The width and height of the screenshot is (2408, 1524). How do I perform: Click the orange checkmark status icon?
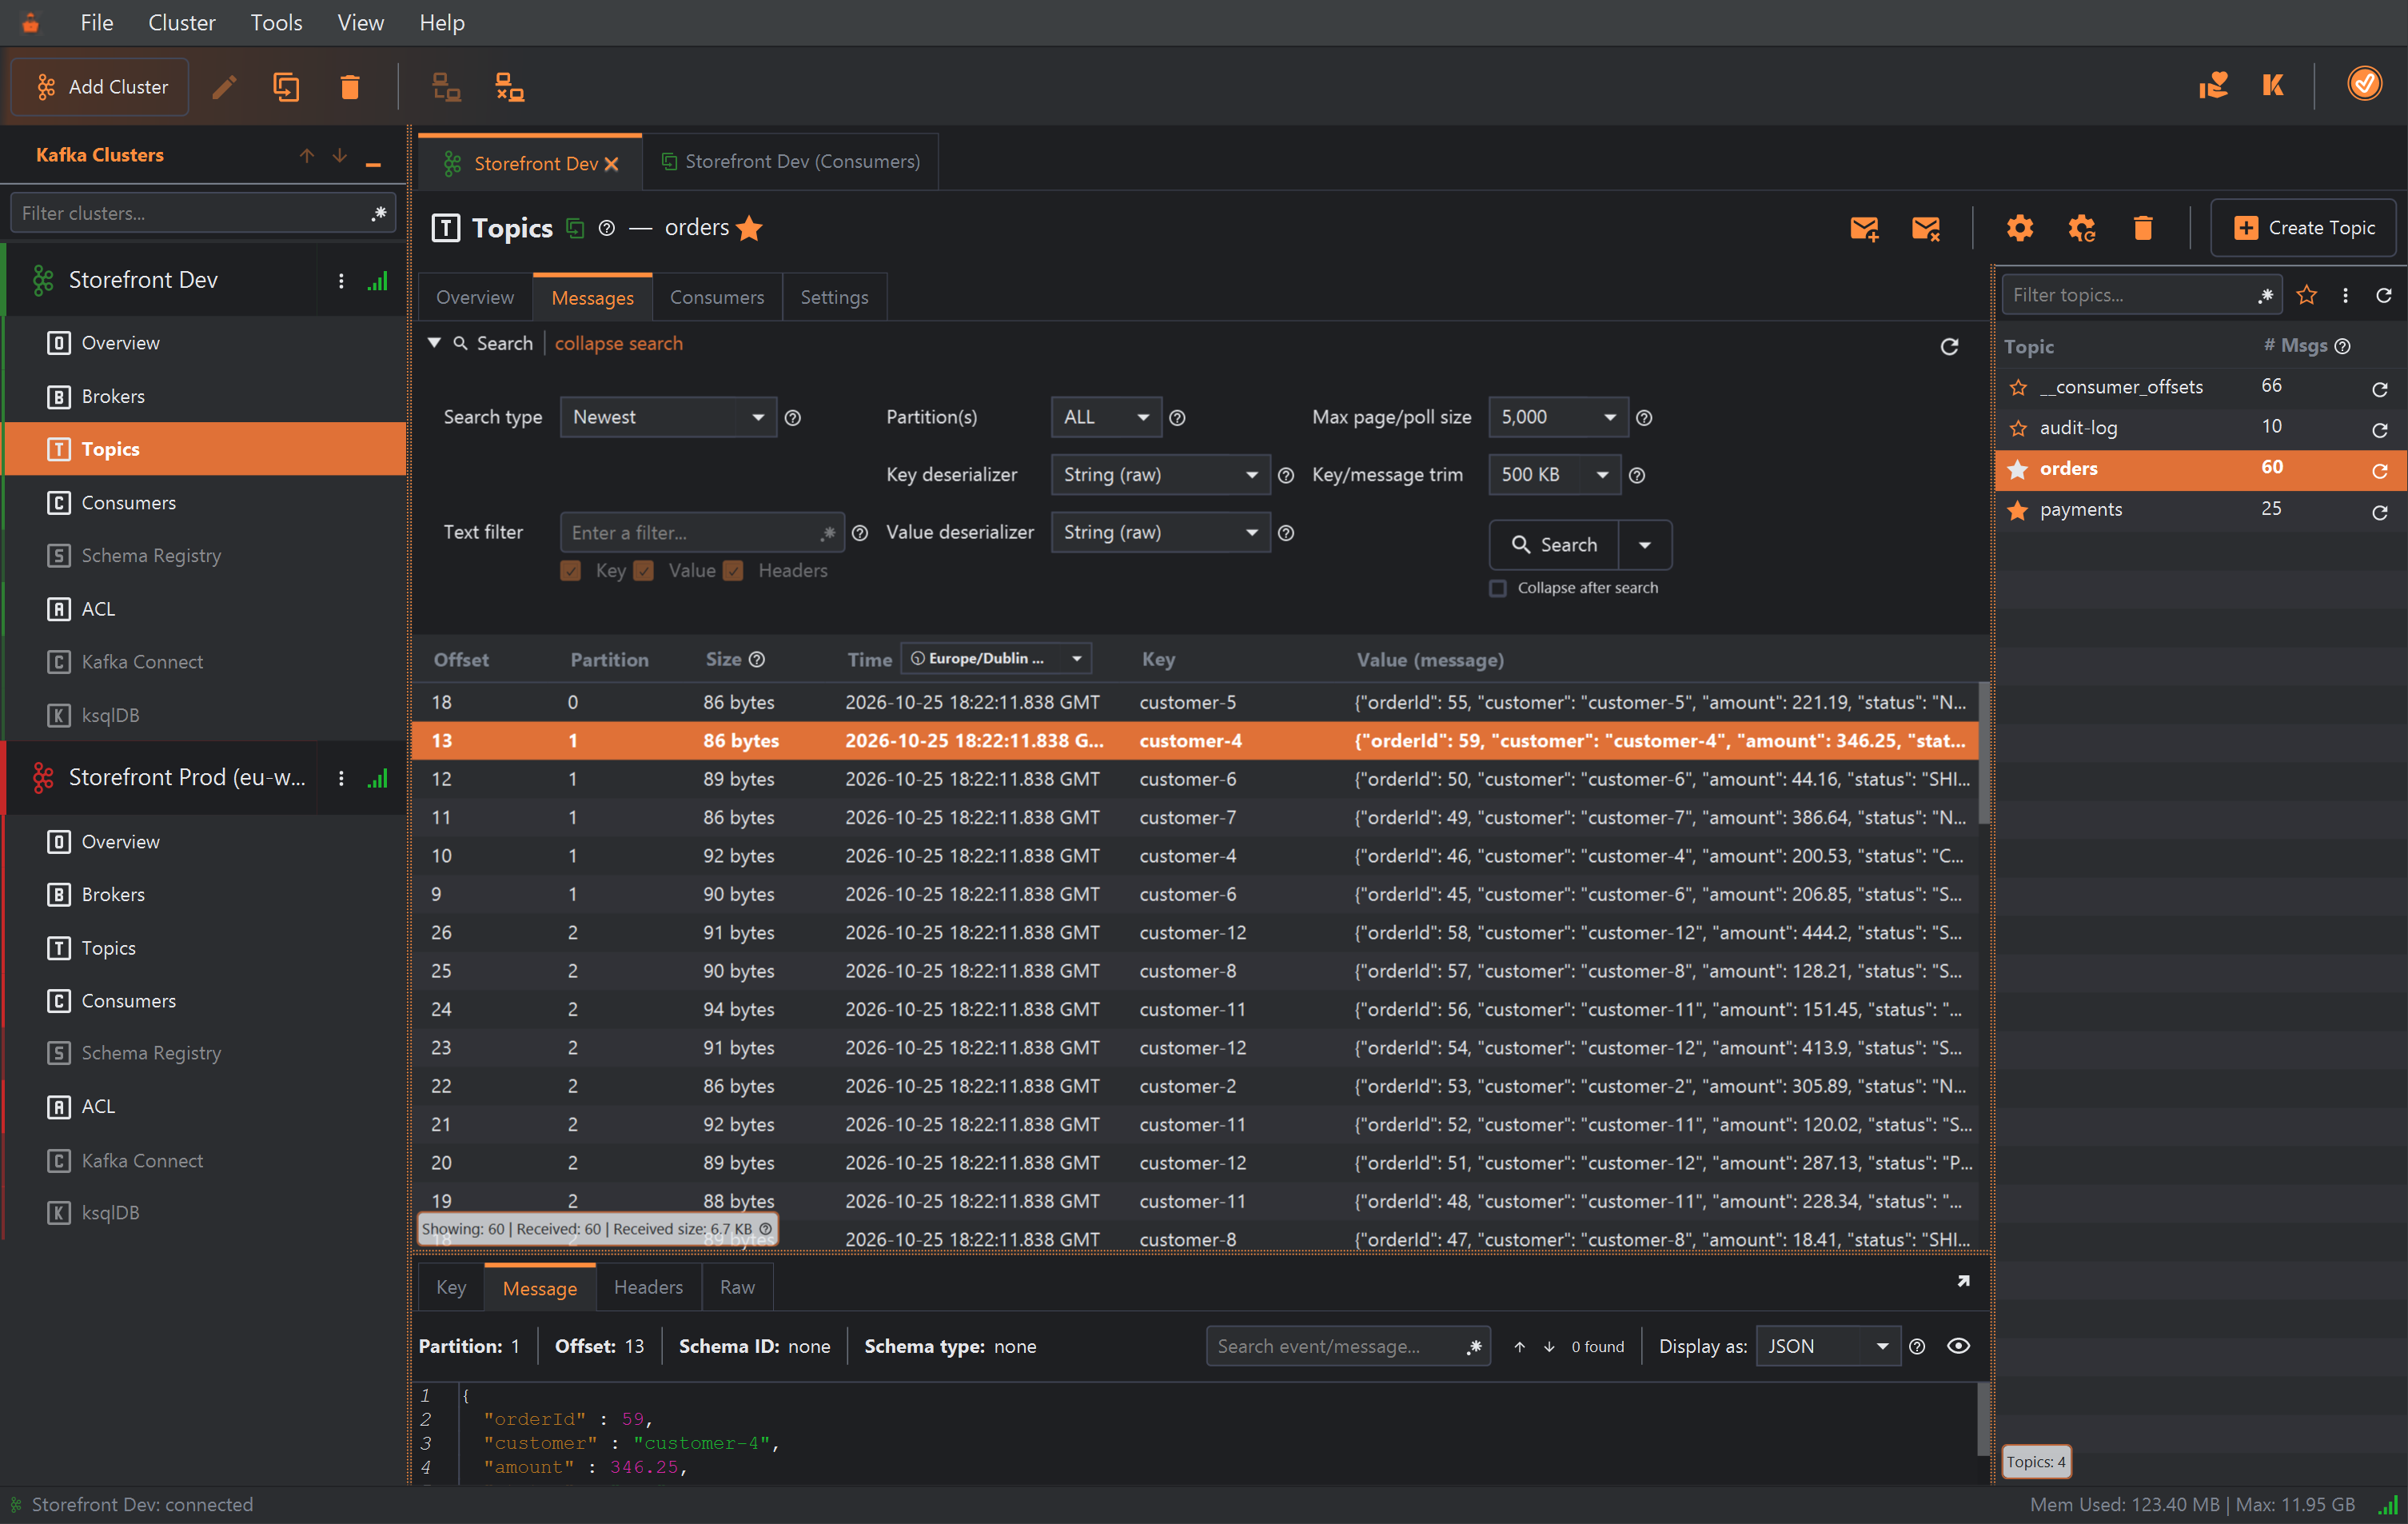[2365, 83]
